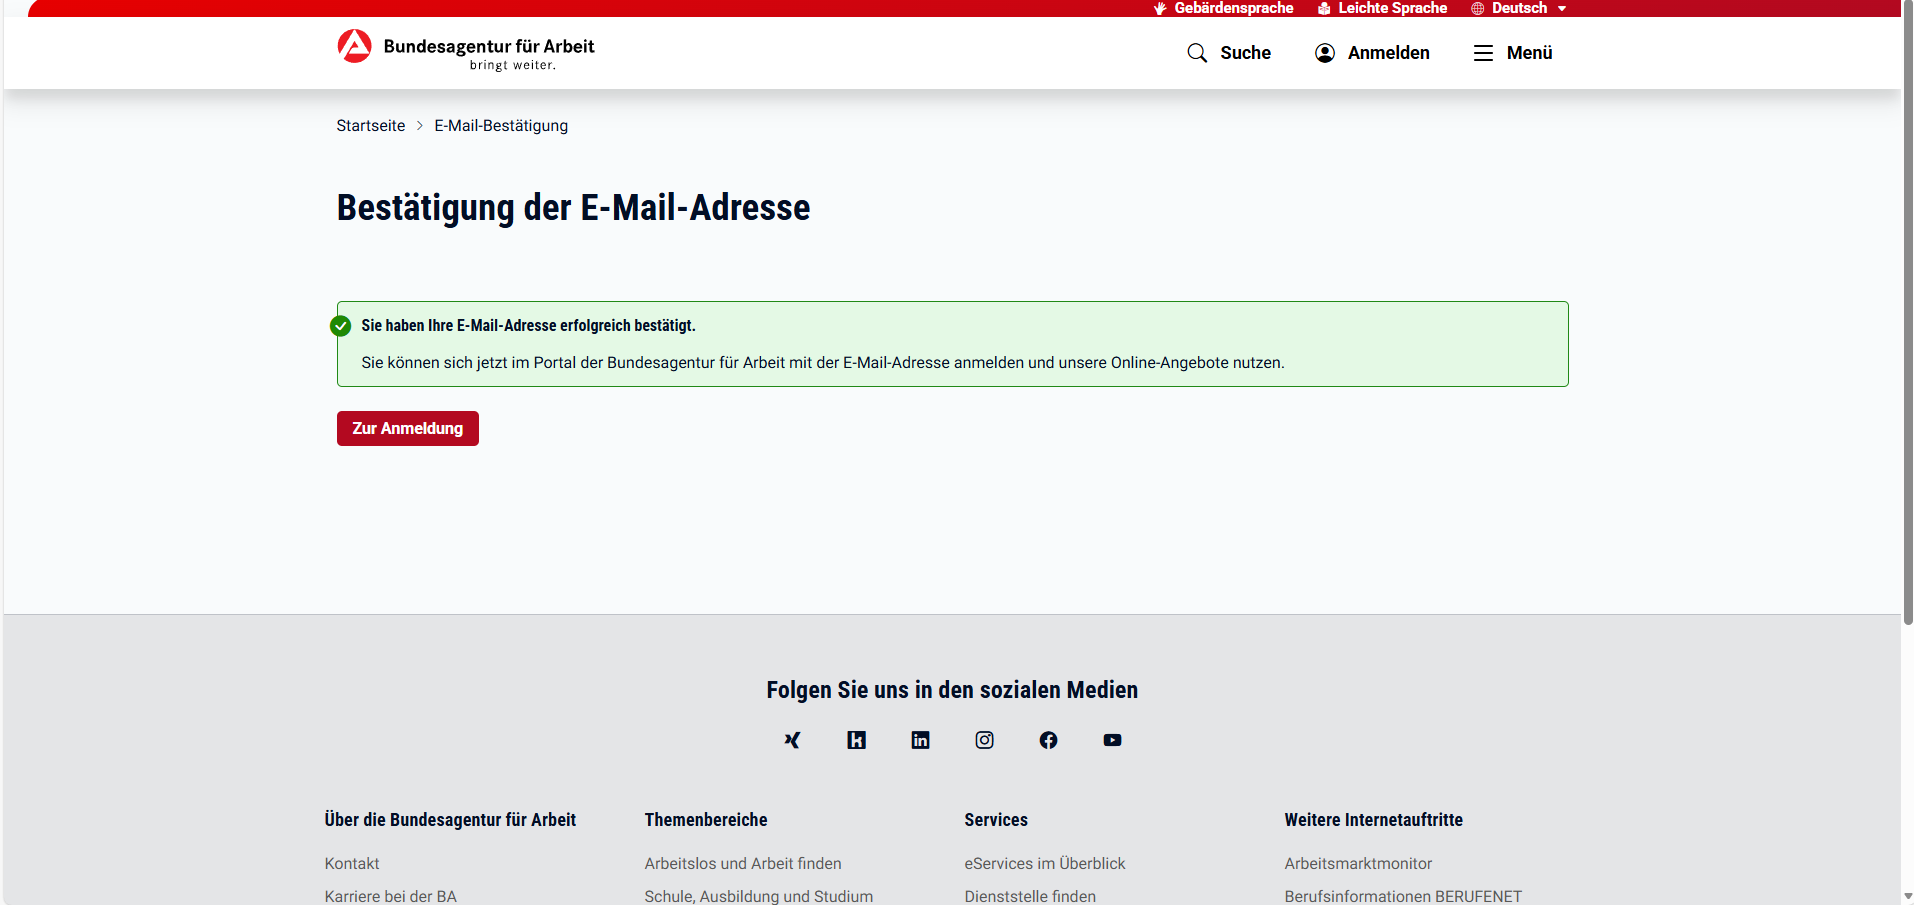Open Suche with the magnifier icon
The image size is (1914, 905).
[1229, 53]
